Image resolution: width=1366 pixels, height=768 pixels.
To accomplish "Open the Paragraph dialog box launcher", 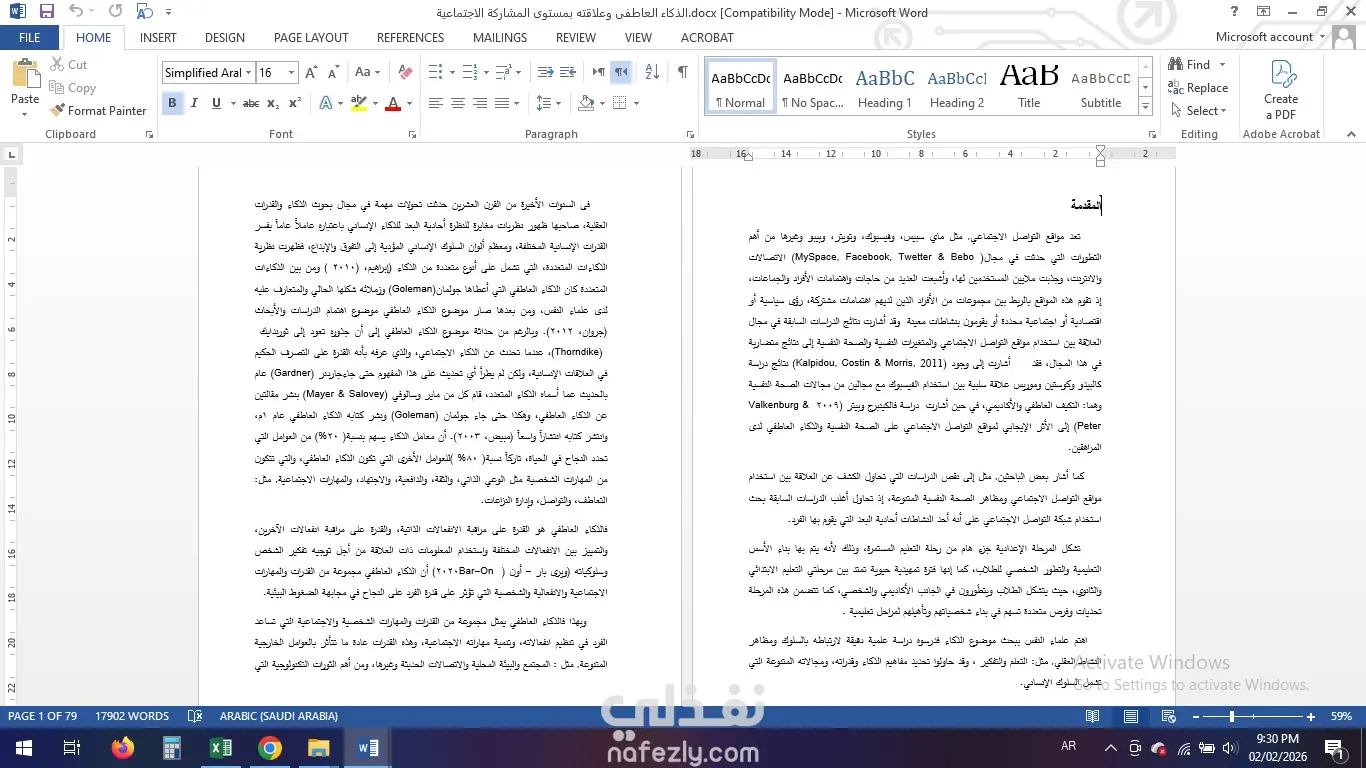I will pyautogui.click(x=692, y=134).
